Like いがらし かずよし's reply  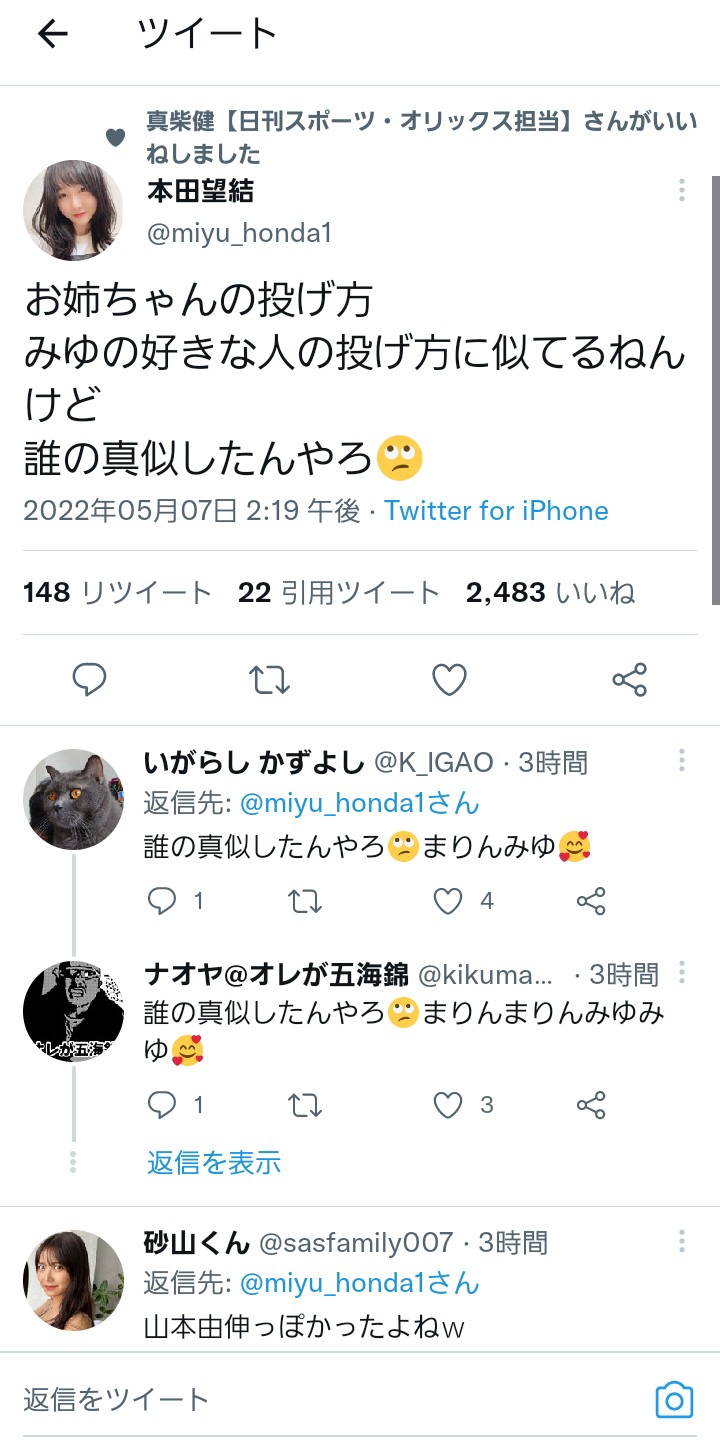(448, 902)
